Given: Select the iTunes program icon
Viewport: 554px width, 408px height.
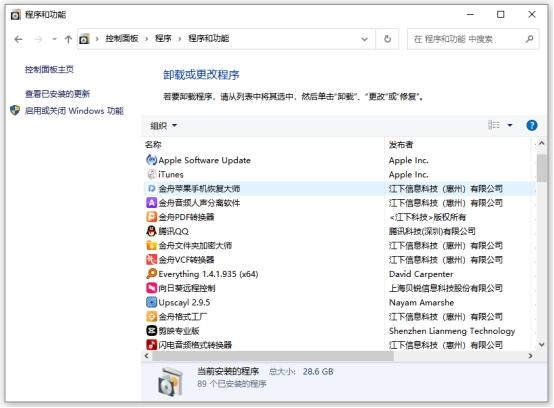Looking at the screenshot, I should [x=151, y=174].
